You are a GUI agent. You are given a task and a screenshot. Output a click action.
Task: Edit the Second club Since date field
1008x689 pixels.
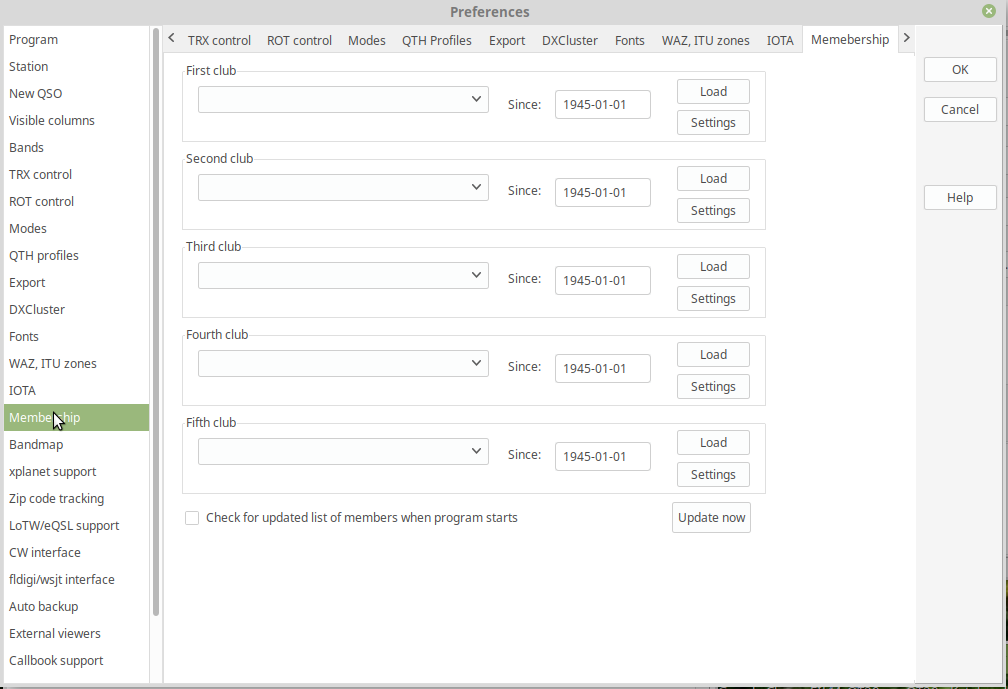pyautogui.click(x=602, y=192)
